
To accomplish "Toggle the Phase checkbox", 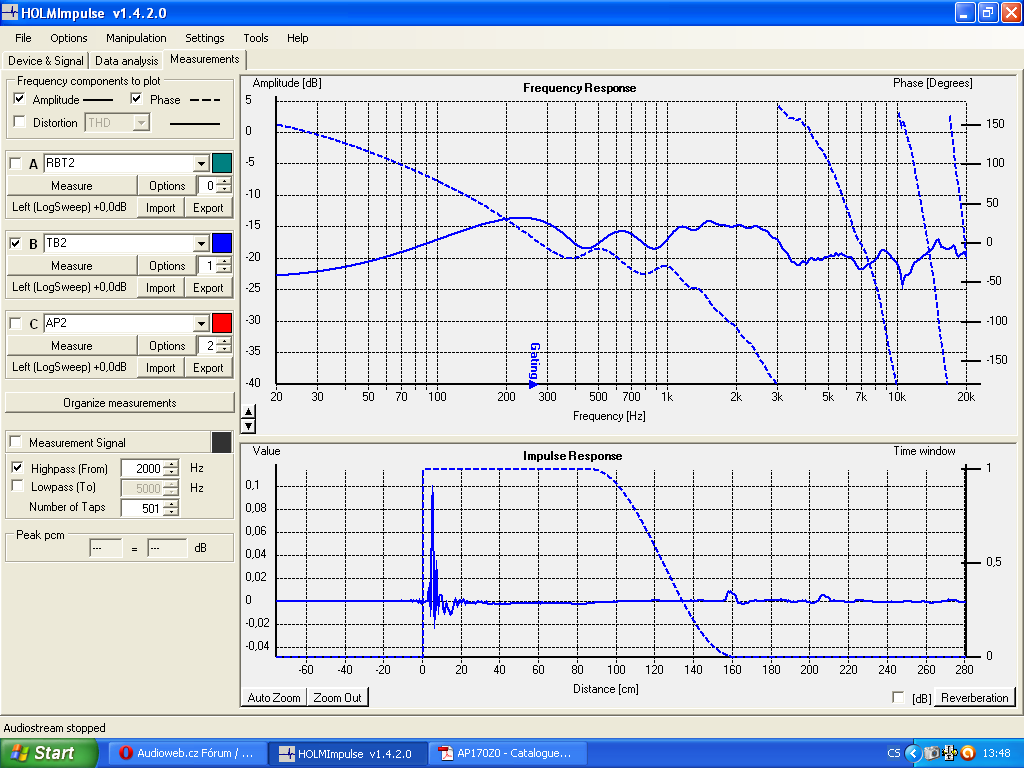I will (136, 99).
